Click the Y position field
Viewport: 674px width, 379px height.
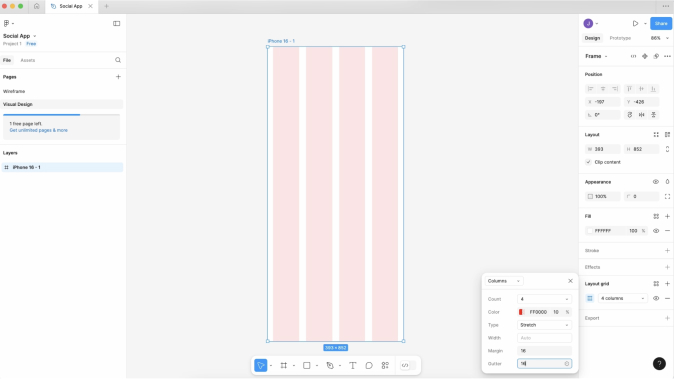641,102
